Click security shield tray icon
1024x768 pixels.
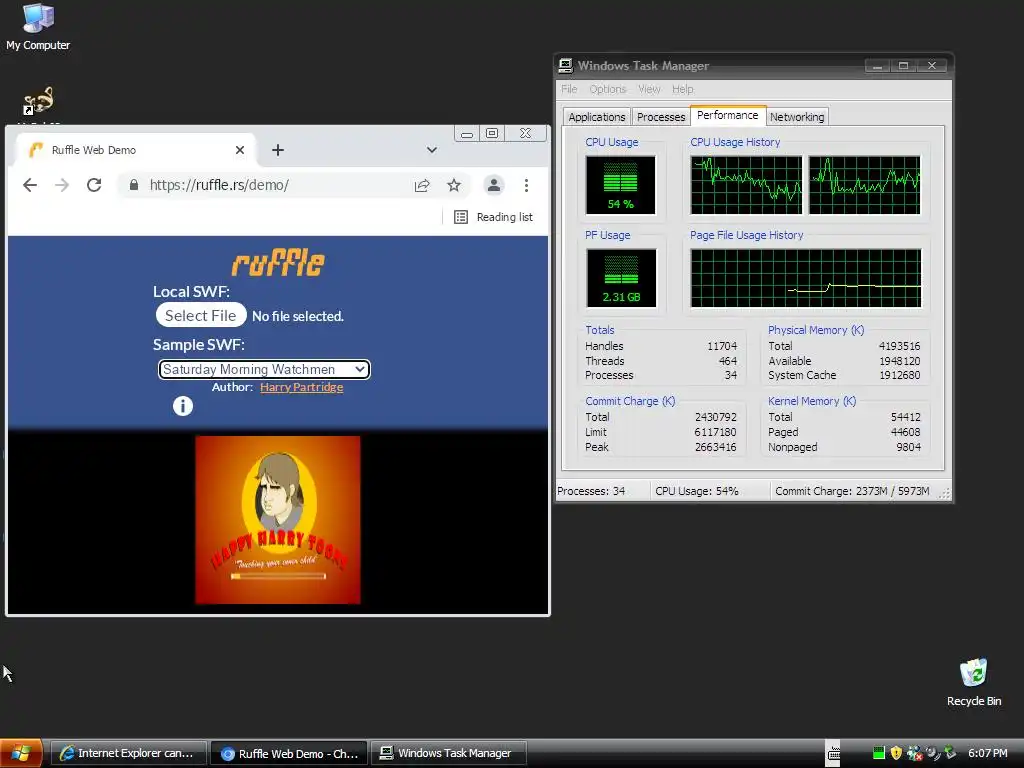[896, 753]
